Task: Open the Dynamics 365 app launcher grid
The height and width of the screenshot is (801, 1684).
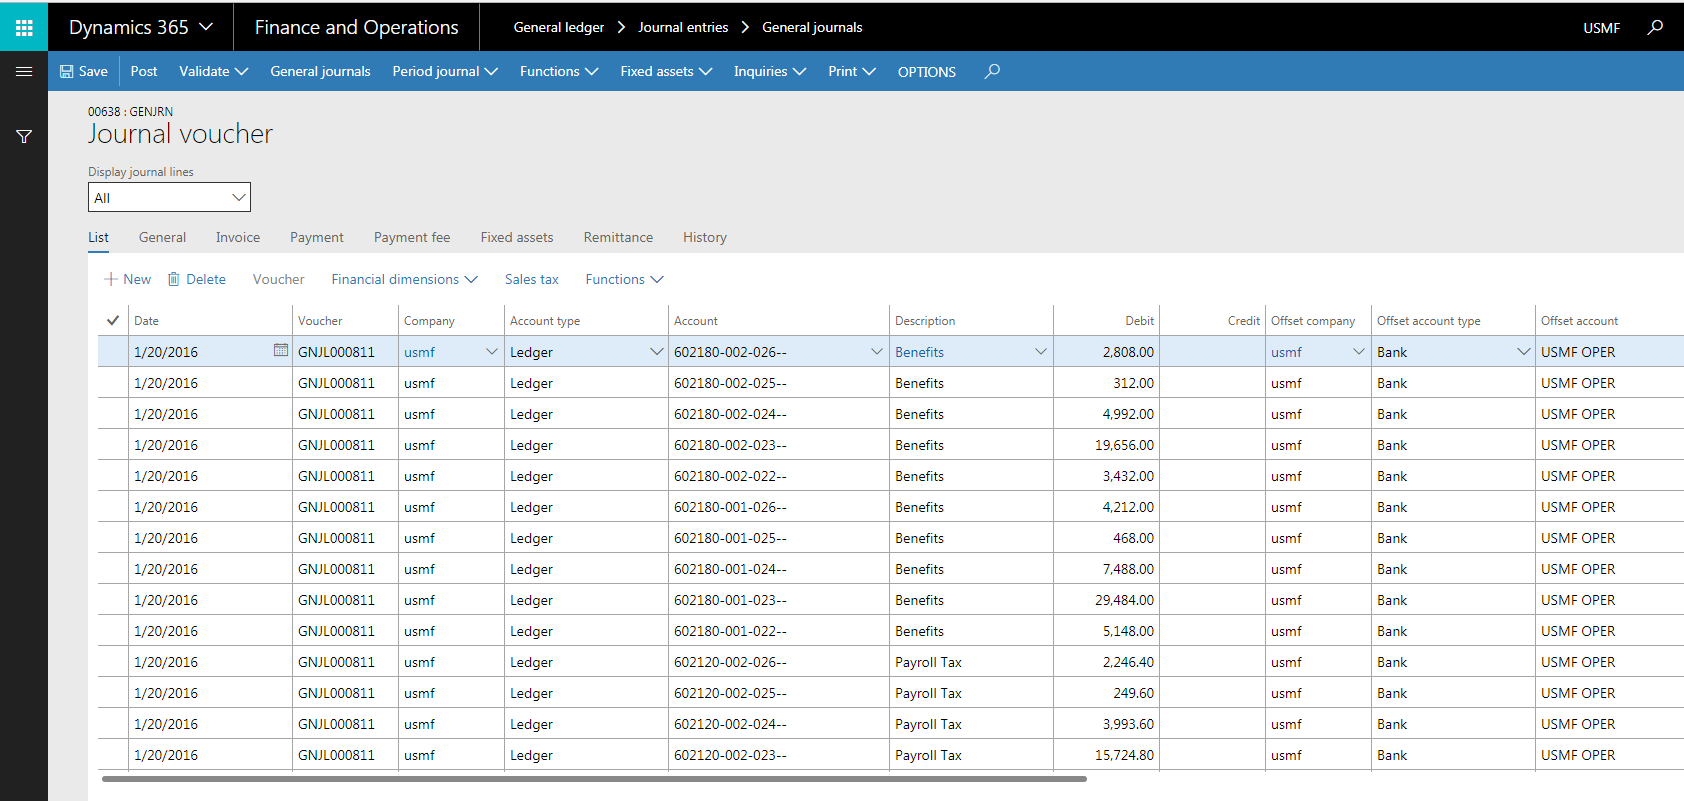Action: click(x=24, y=27)
